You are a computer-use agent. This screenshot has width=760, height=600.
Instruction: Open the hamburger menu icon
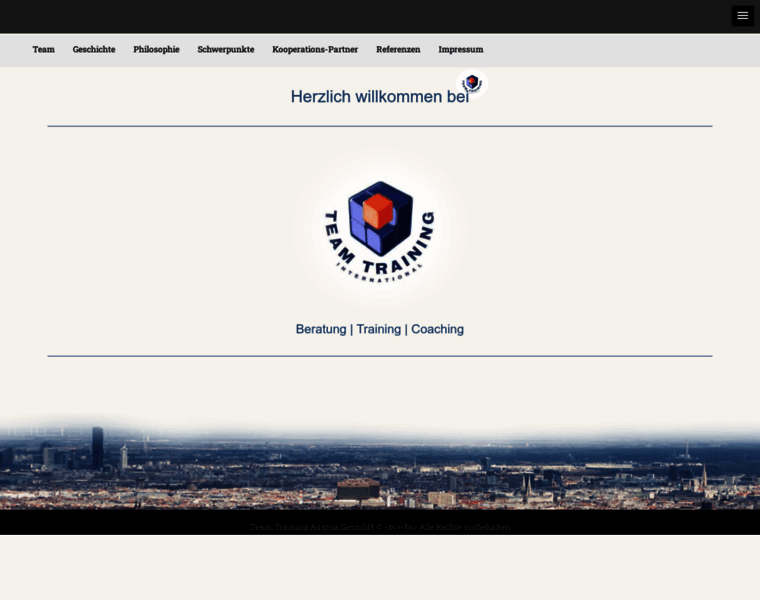click(742, 16)
